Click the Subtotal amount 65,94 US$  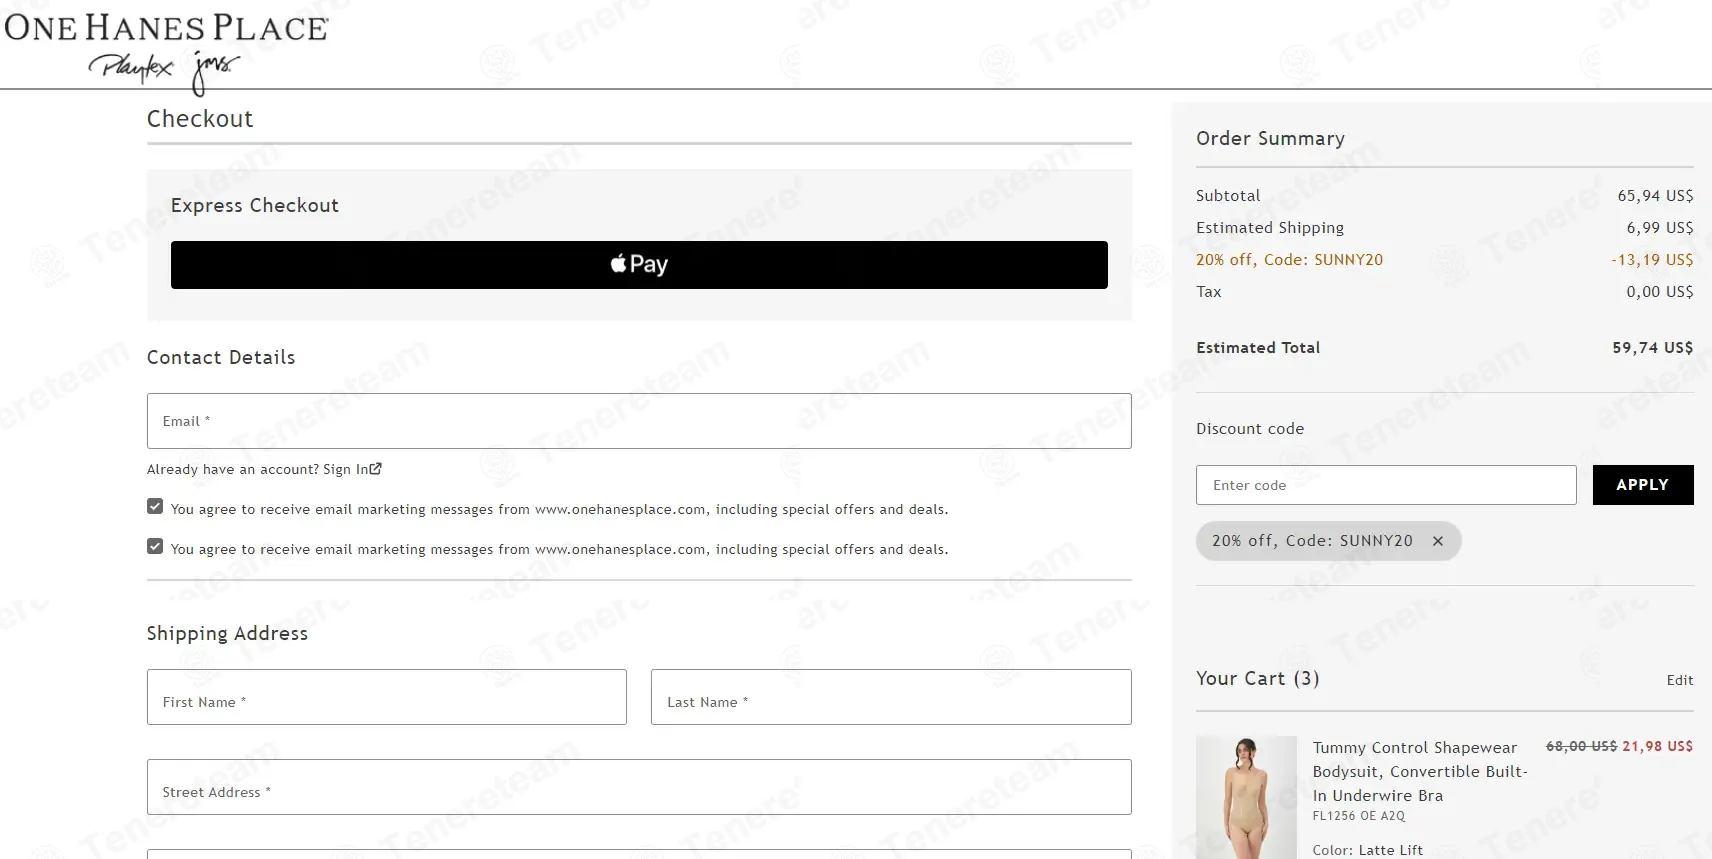coord(1655,196)
